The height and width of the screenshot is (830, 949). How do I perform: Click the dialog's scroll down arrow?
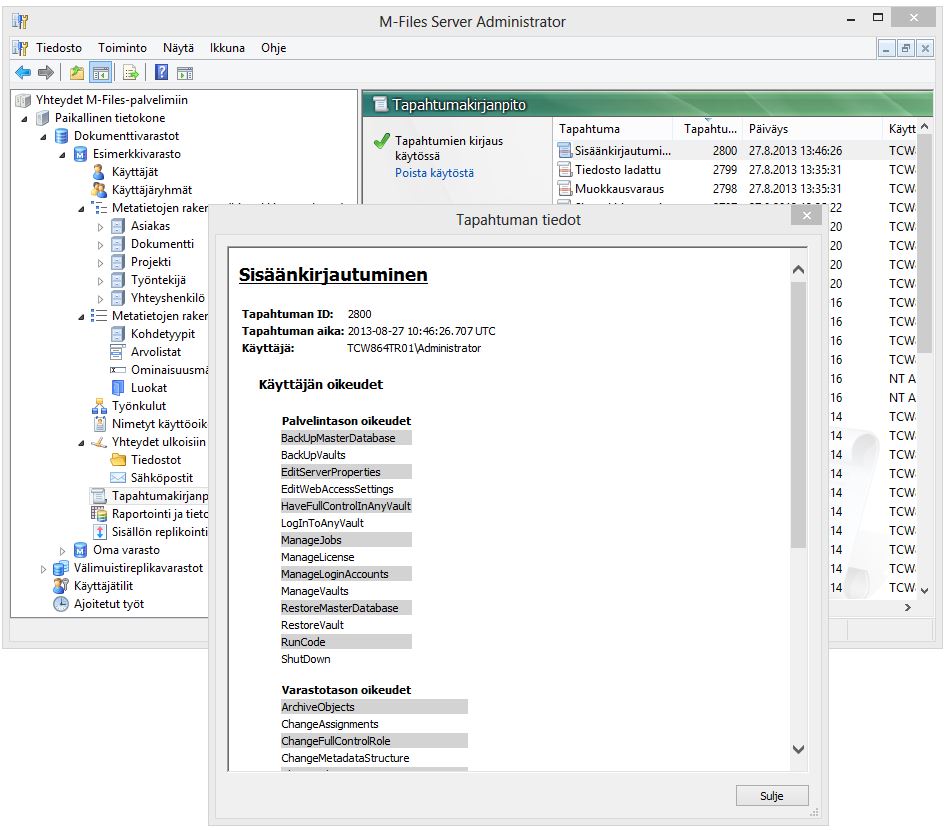click(x=799, y=749)
